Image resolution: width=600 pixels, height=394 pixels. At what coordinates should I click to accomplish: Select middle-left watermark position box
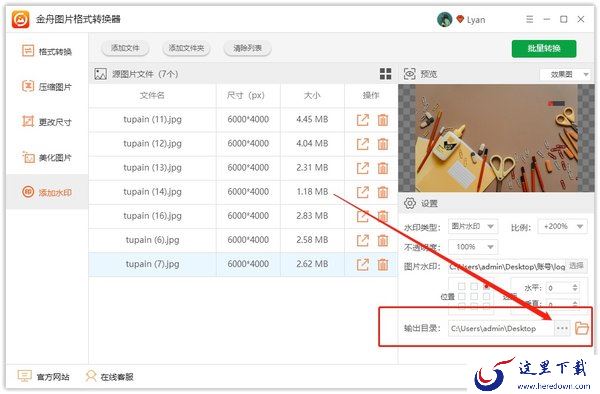[462, 296]
